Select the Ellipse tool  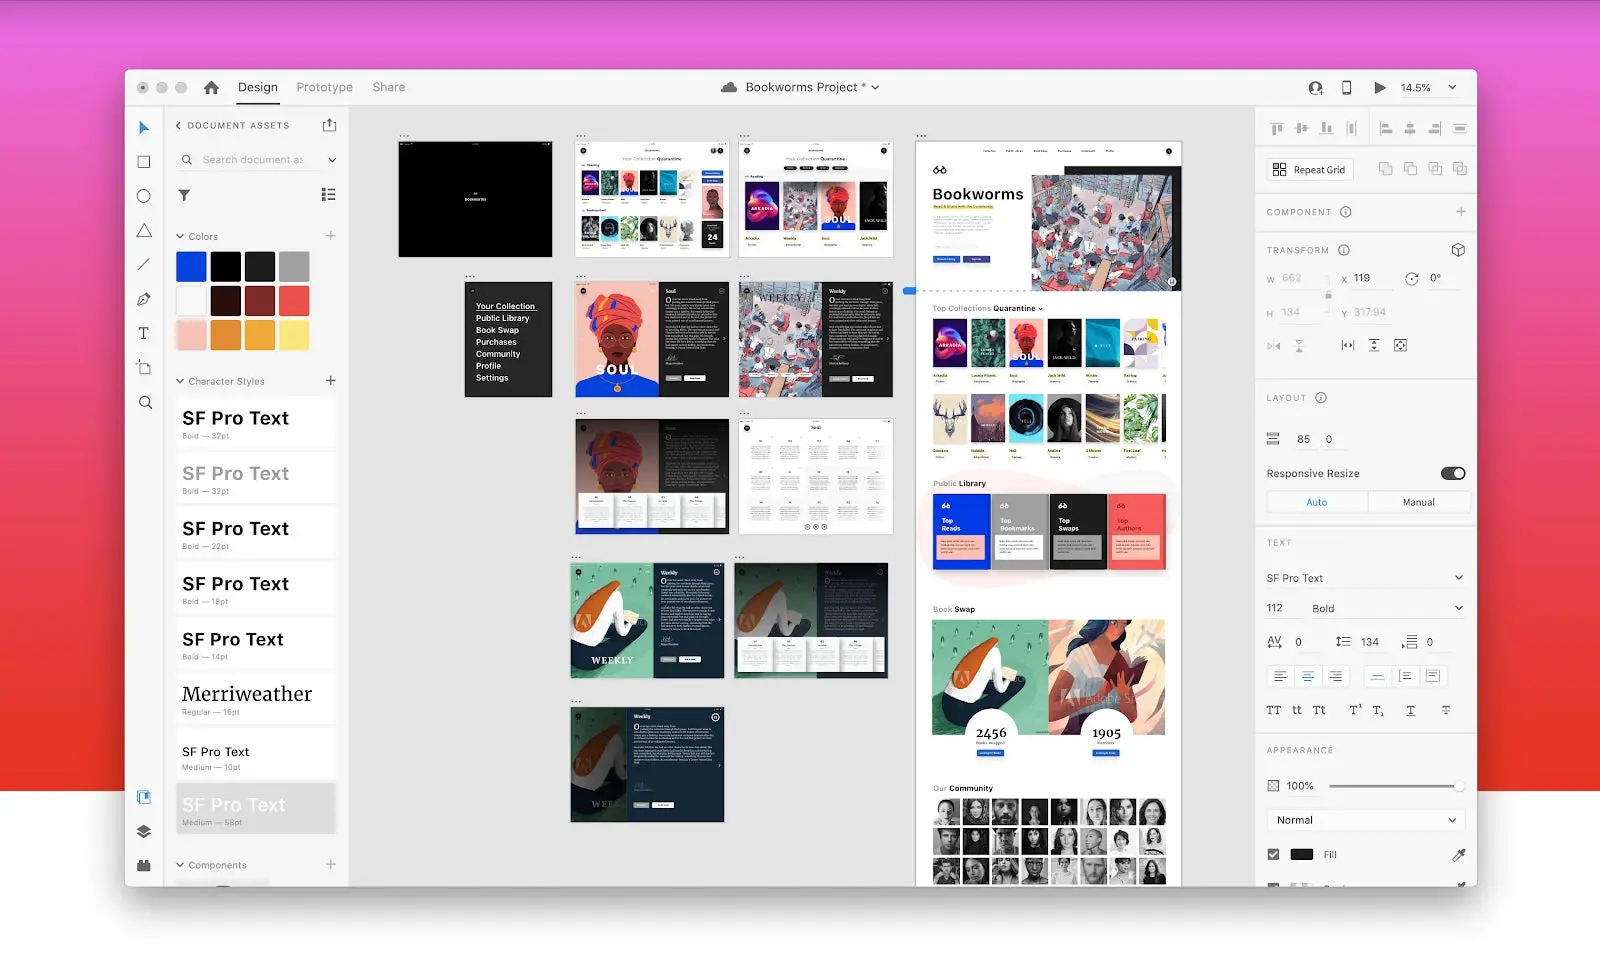click(144, 196)
